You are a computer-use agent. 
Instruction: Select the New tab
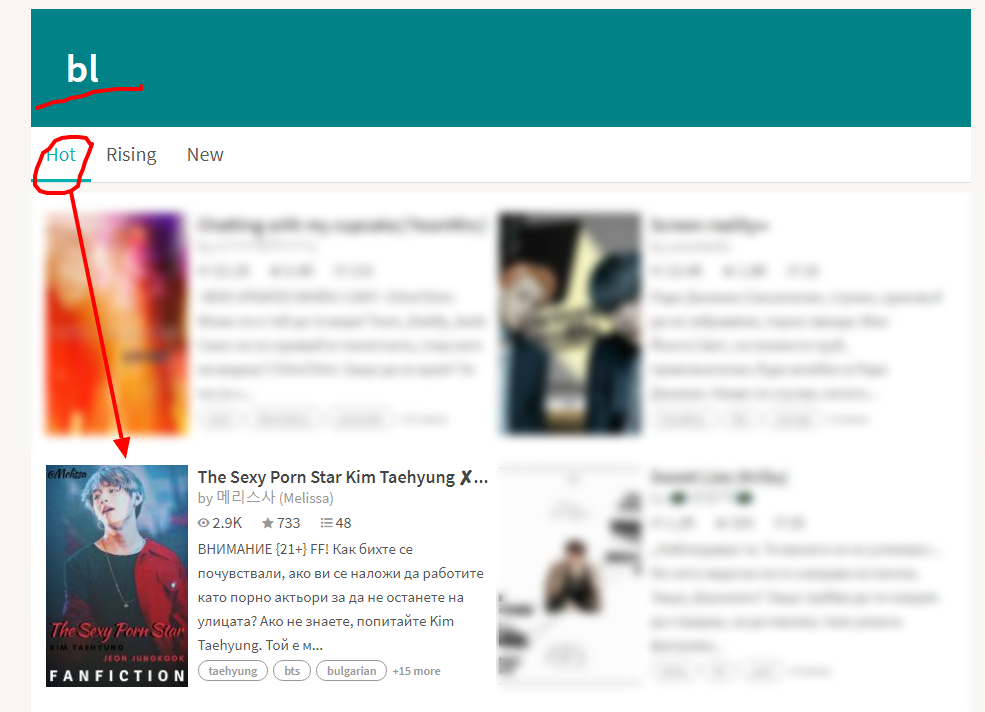(x=205, y=155)
